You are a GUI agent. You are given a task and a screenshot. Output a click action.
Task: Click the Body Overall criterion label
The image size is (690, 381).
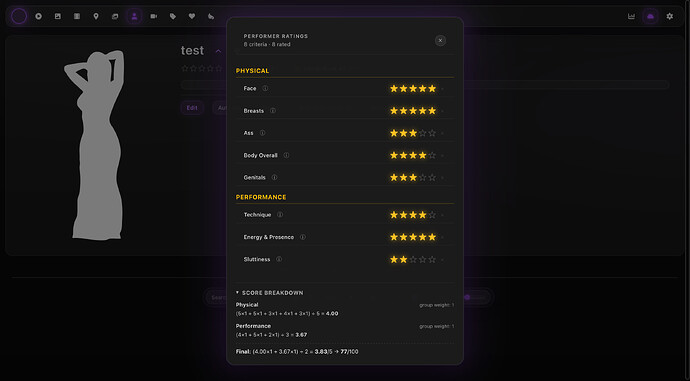(261, 155)
